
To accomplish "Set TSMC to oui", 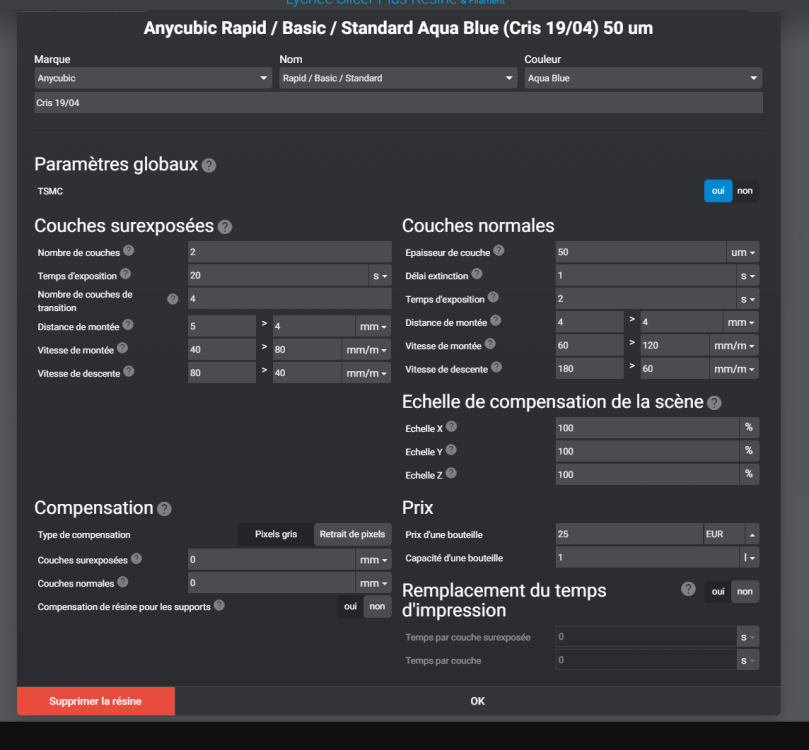I will 718,191.
